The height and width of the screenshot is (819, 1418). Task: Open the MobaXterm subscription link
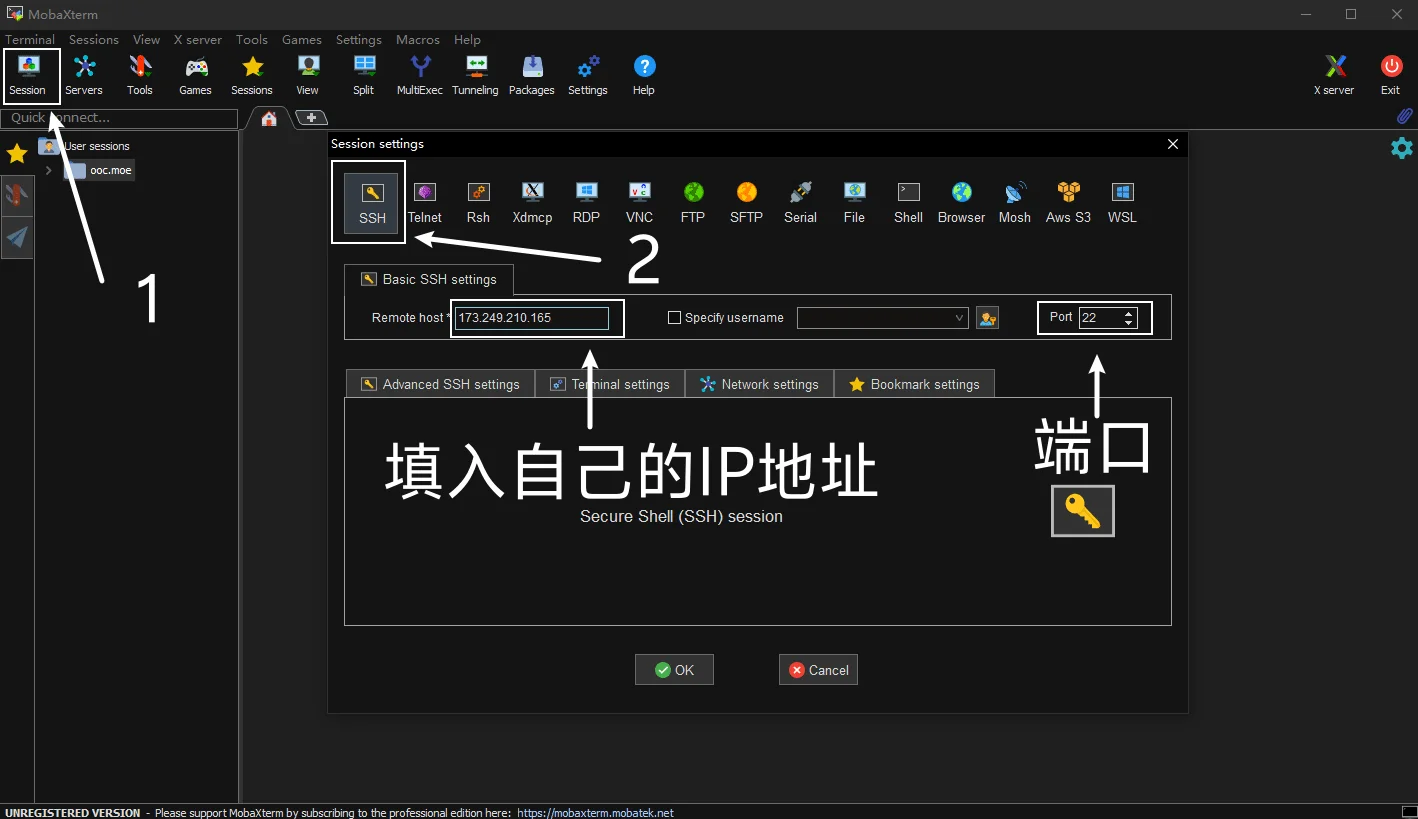point(595,812)
